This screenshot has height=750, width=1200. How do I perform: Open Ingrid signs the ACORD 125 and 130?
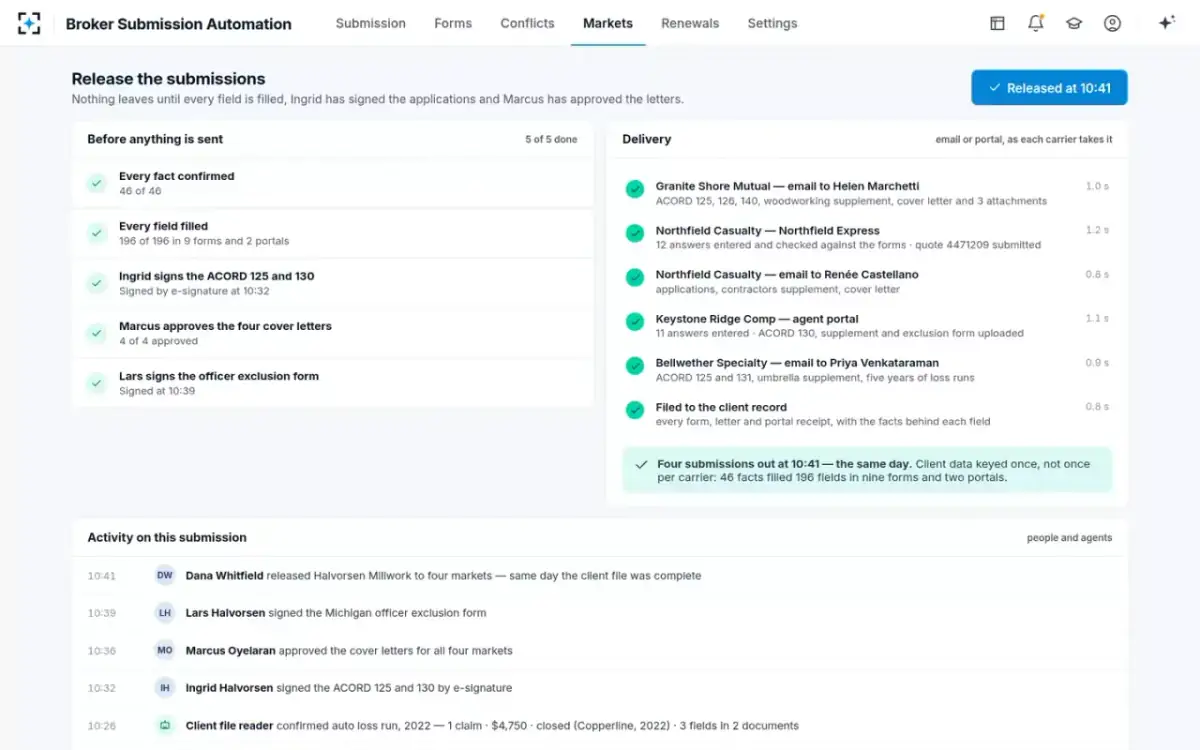pyautogui.click(x=332, y=283)
